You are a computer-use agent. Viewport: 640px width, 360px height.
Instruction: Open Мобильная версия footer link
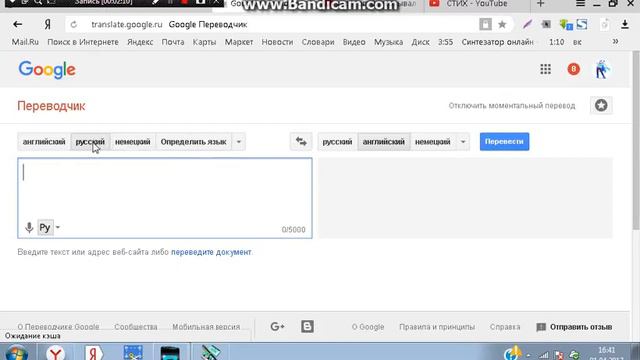[206, 327]
